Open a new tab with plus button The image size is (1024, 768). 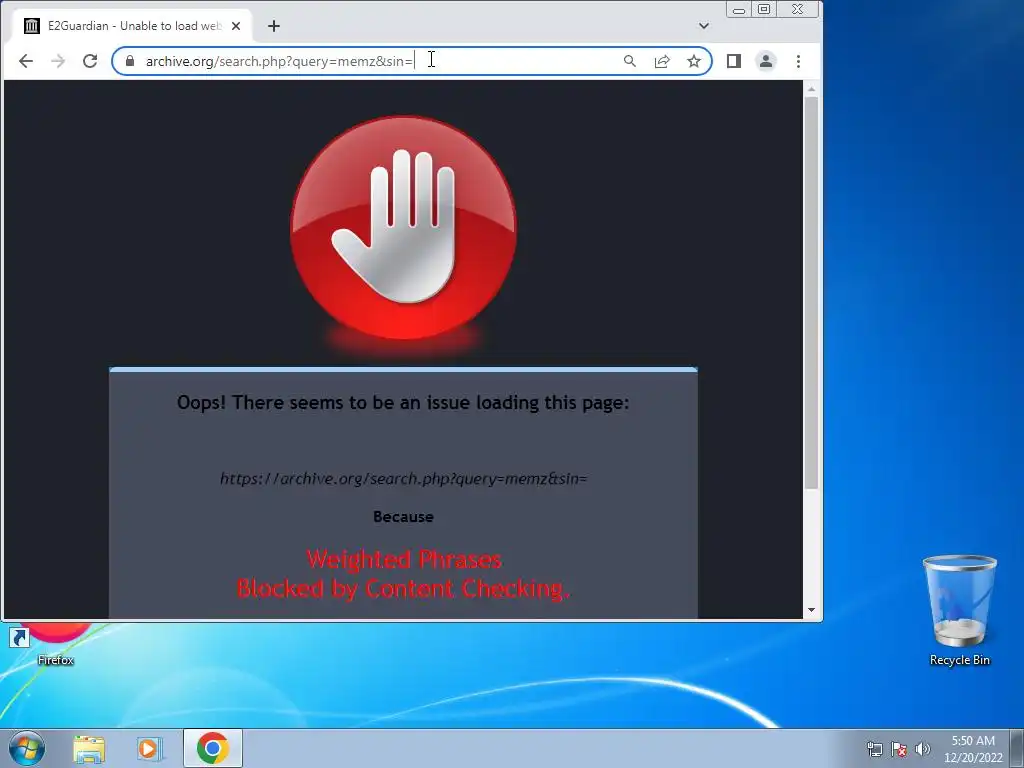coord(274,26)
